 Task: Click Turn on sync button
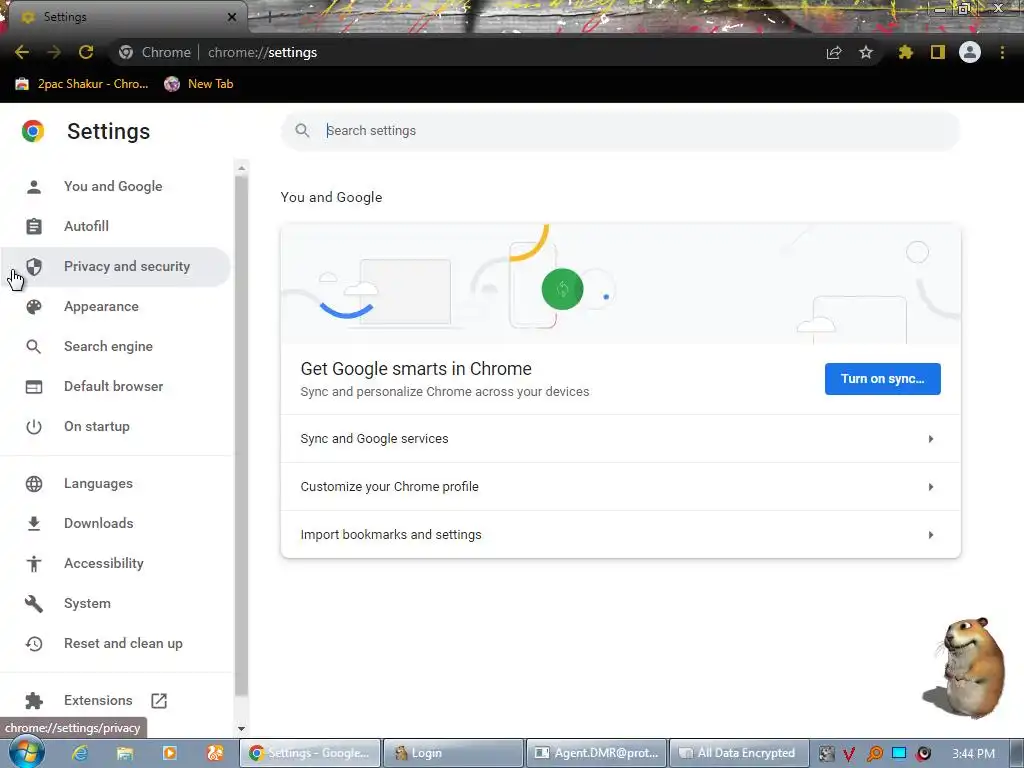click(882, 379)
